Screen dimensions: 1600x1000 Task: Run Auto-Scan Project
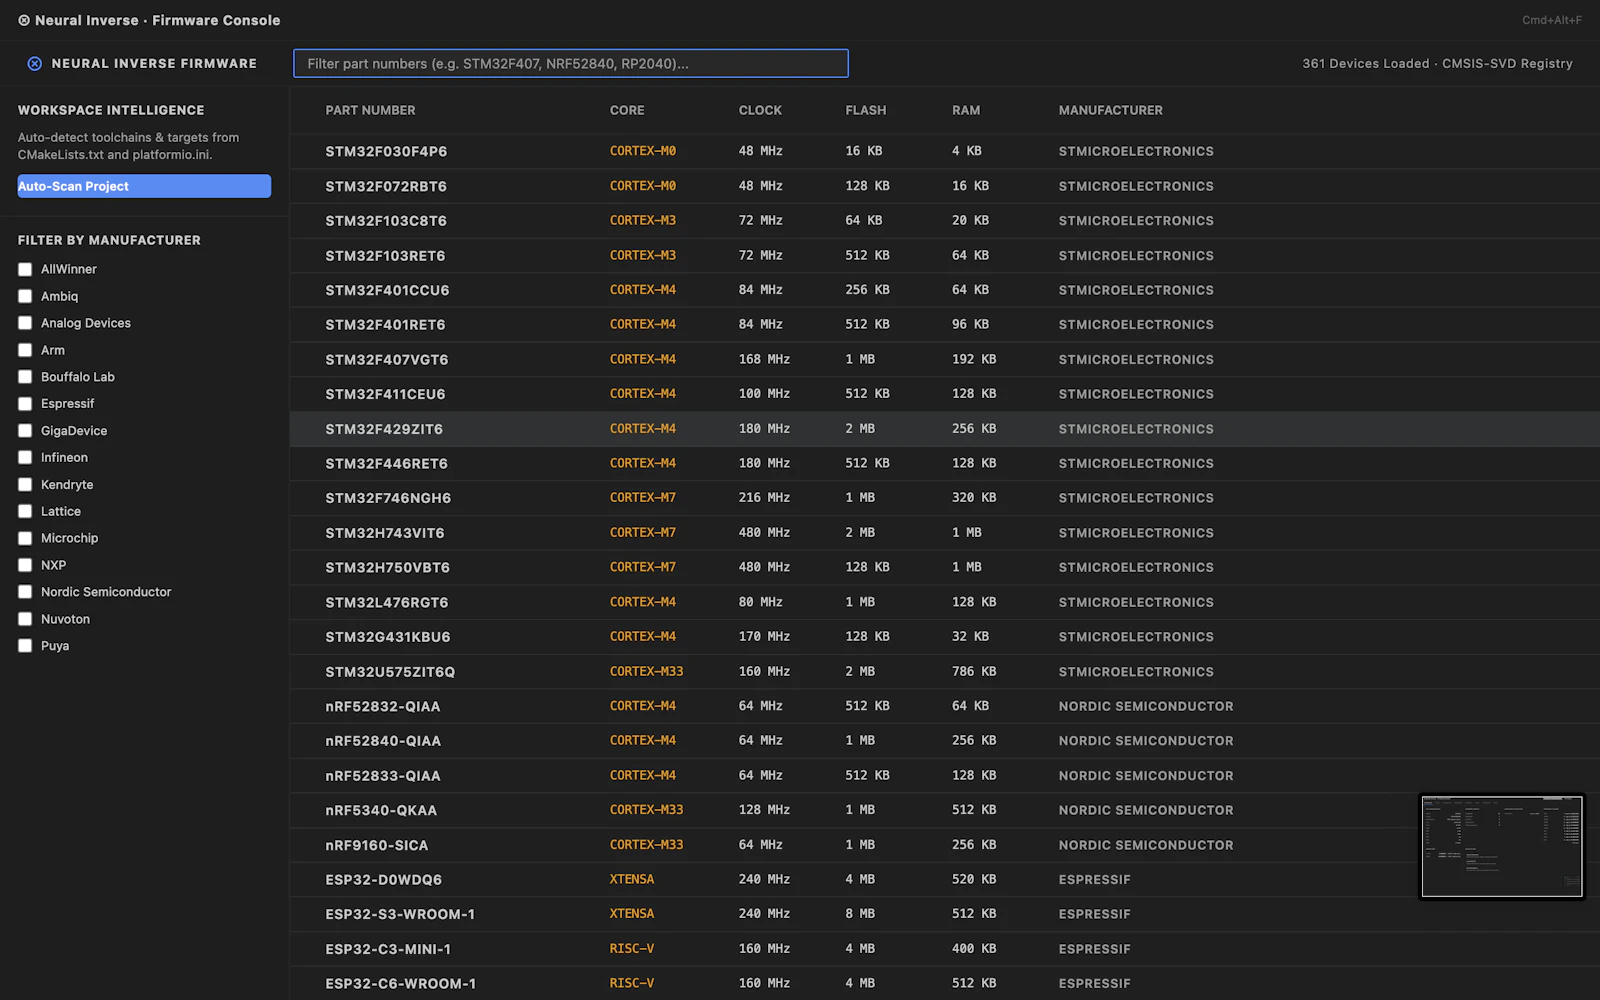pyautogui.click(x=144, y=186)
